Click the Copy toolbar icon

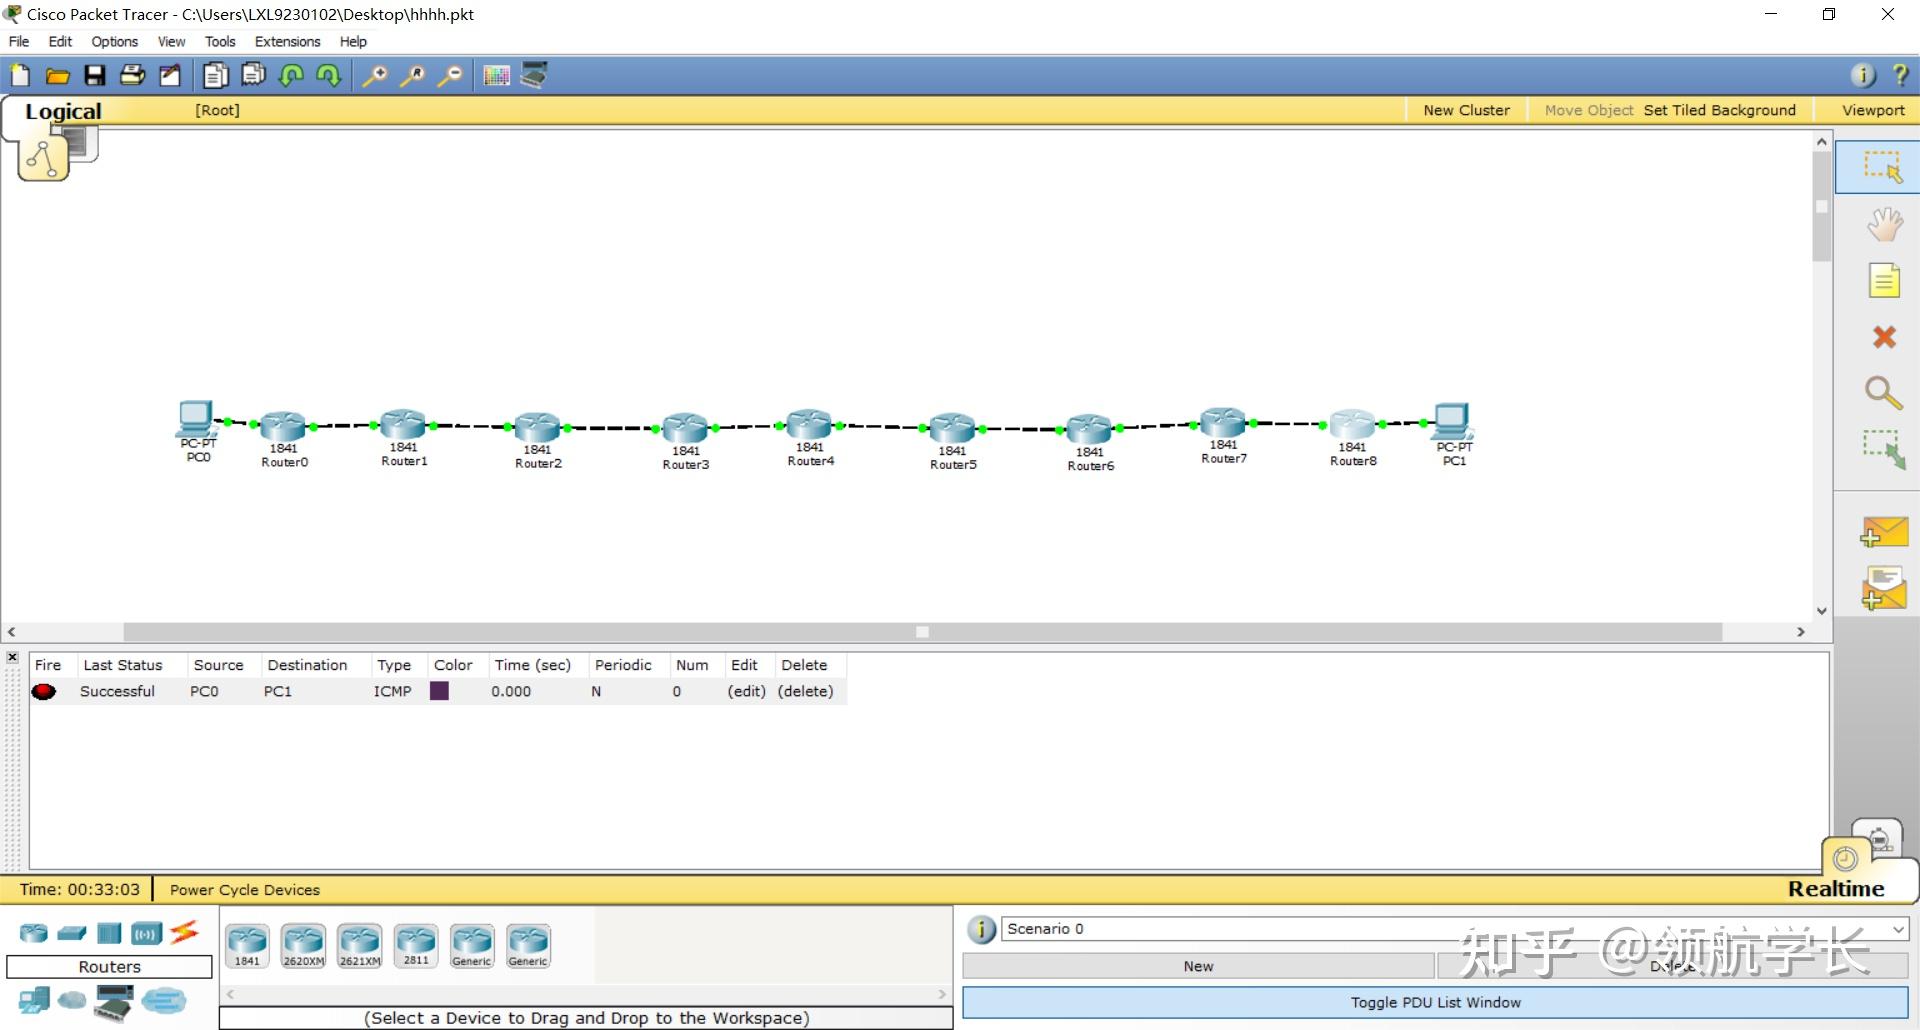(x=215, y=75)
